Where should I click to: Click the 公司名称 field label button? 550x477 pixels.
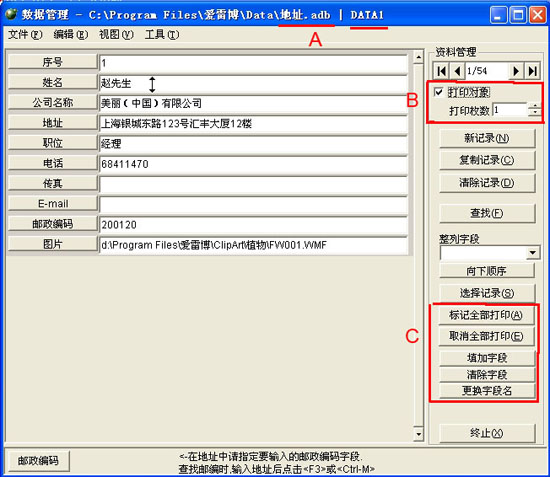click(53, 102)
